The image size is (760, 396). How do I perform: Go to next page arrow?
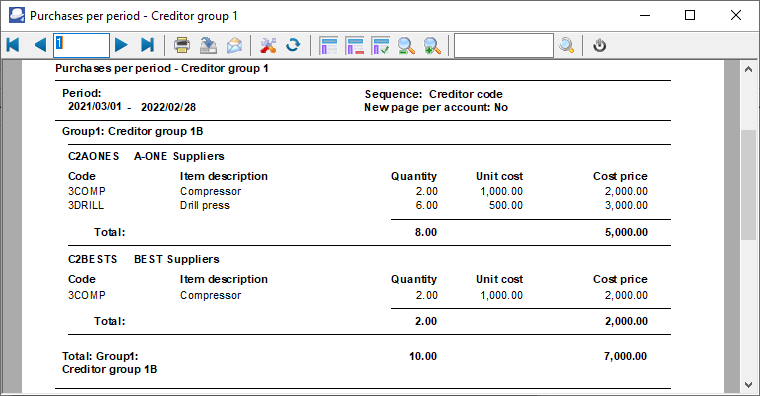coord(121,45)
